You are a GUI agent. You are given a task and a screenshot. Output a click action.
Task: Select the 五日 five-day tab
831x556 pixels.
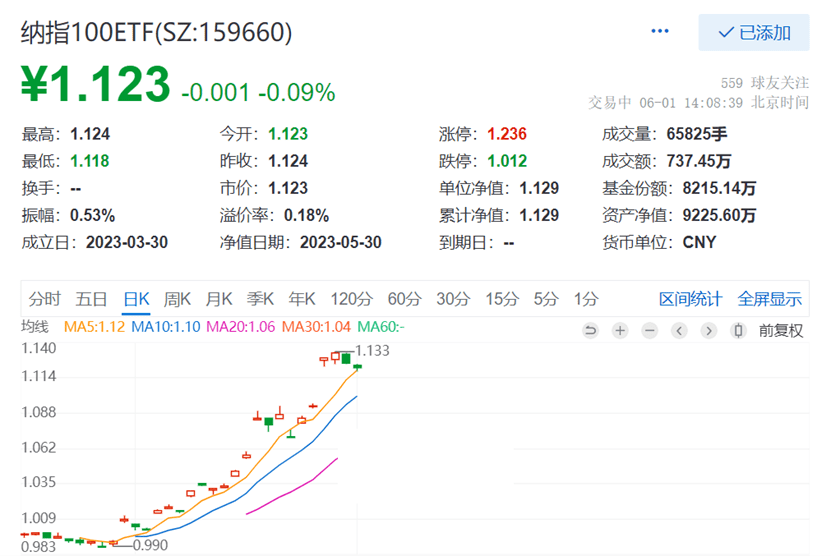click(x=91, y=298)
